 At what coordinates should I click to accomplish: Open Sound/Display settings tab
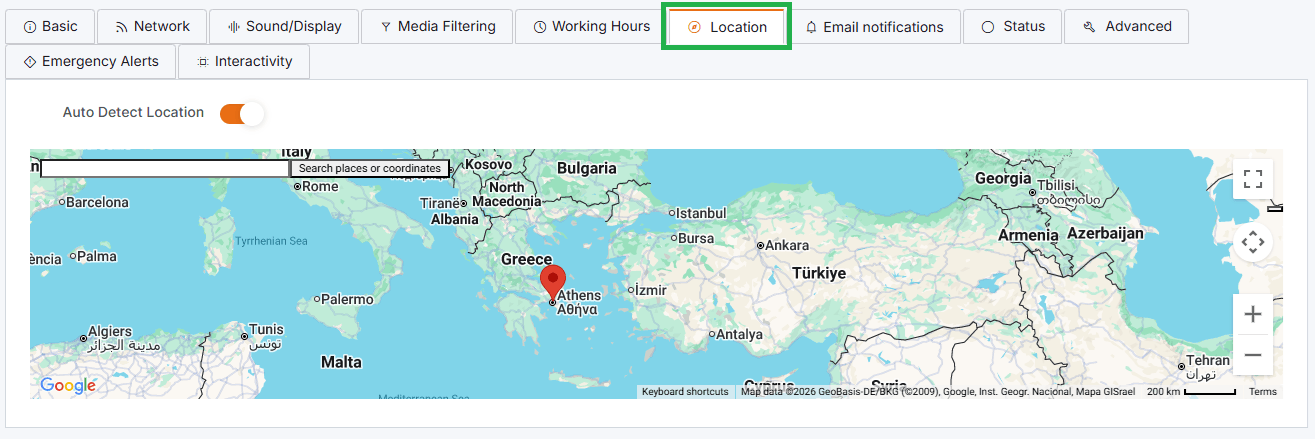(284, 27)
